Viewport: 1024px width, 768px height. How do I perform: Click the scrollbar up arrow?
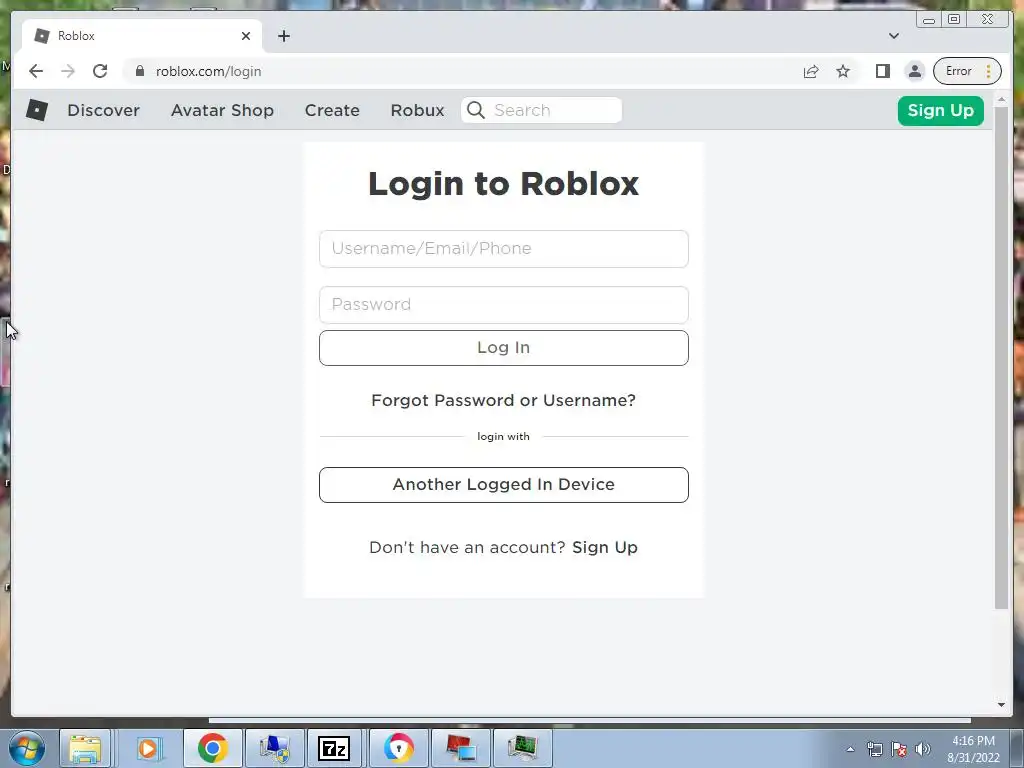click(x=1001, y=99)
